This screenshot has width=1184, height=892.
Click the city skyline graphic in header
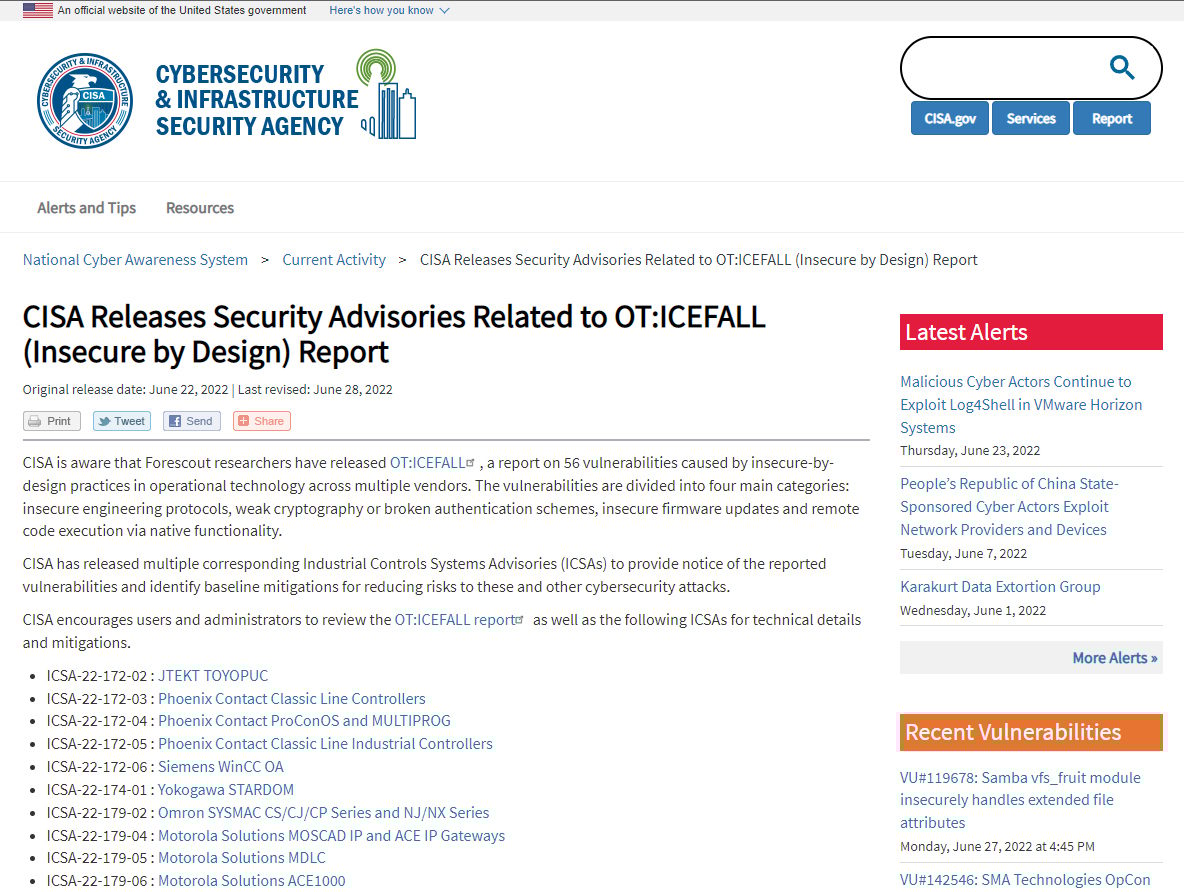point(387,96)
